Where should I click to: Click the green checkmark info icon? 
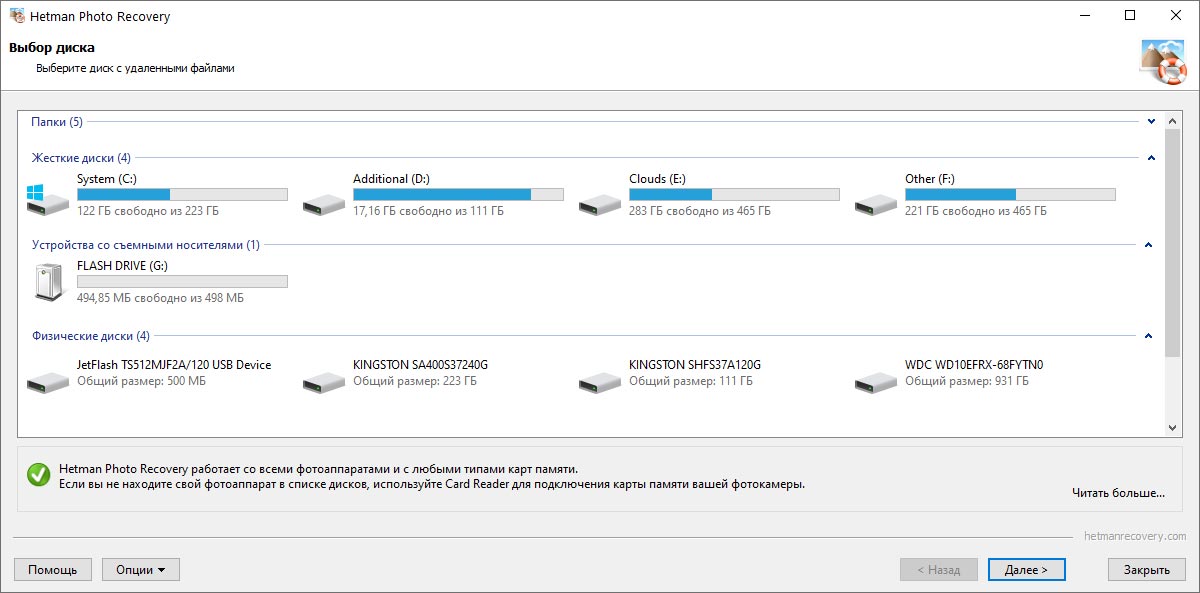pyautogui.click(x=39, y=475)
